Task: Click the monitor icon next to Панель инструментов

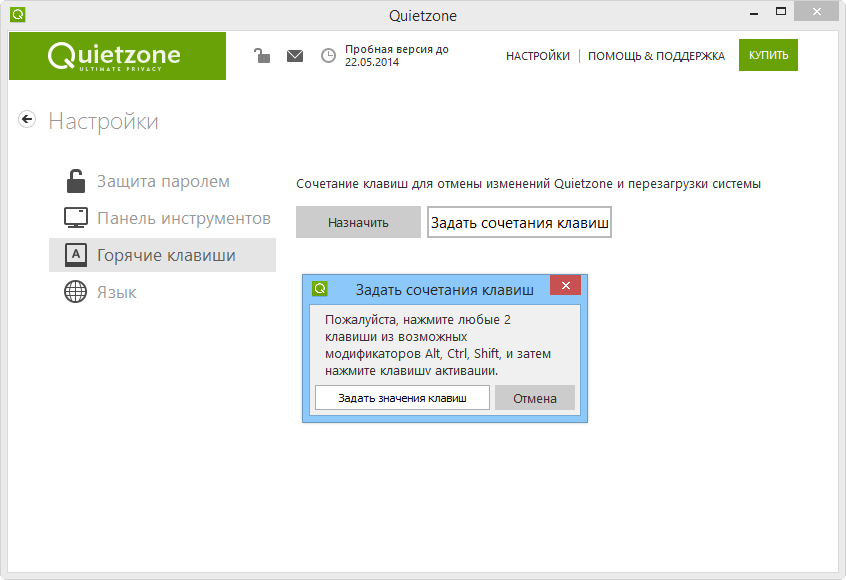Action: (76, 217)
